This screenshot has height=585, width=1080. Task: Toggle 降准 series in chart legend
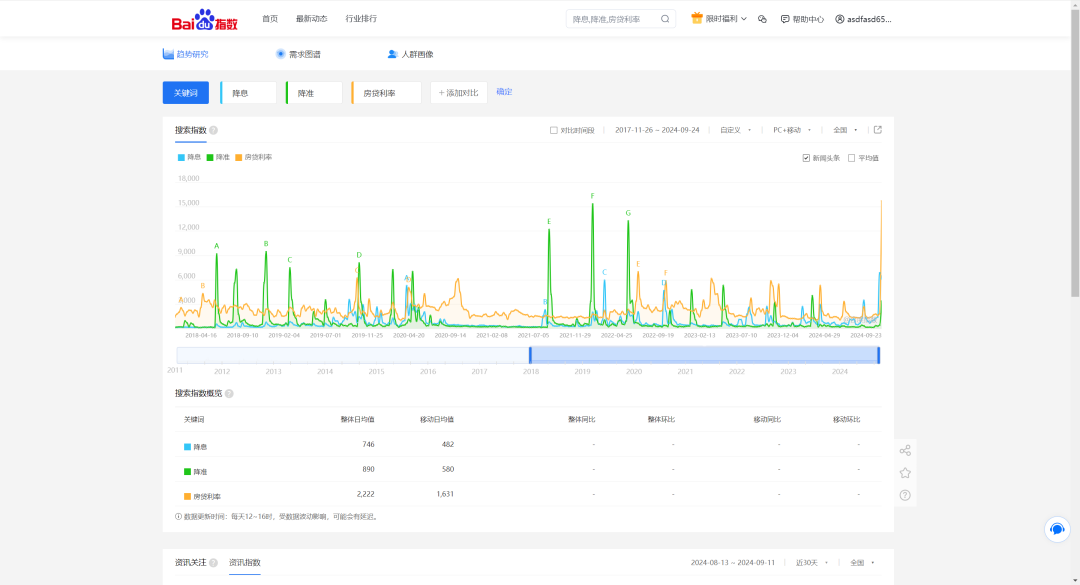coord(218,157)
